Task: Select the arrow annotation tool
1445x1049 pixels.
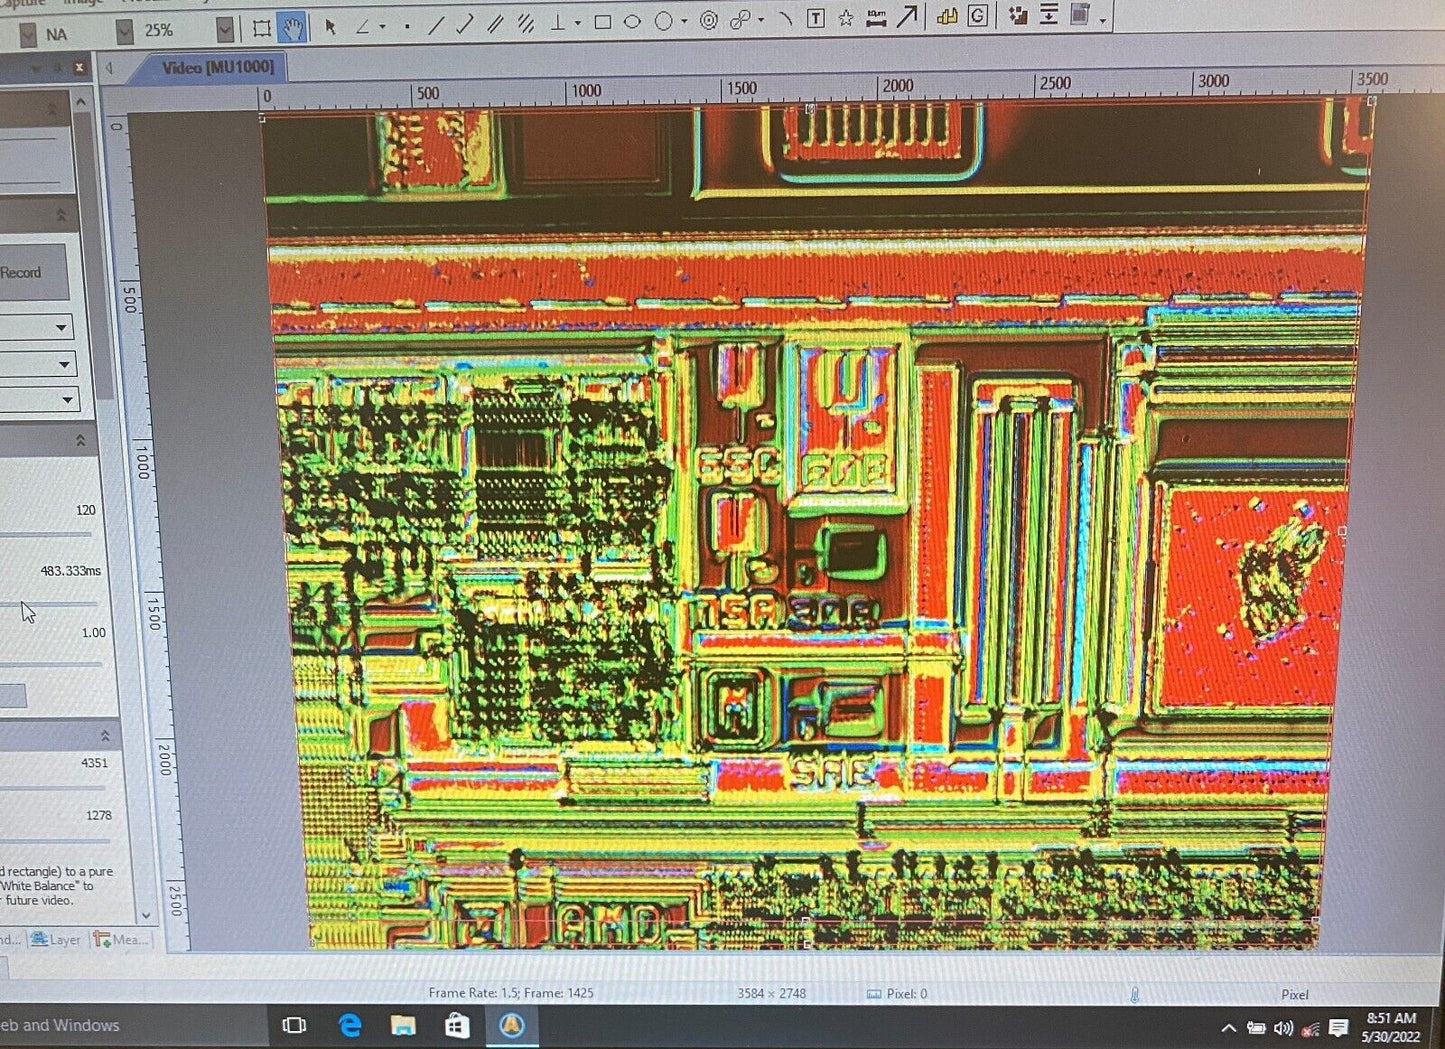Action: pos(907,16)
